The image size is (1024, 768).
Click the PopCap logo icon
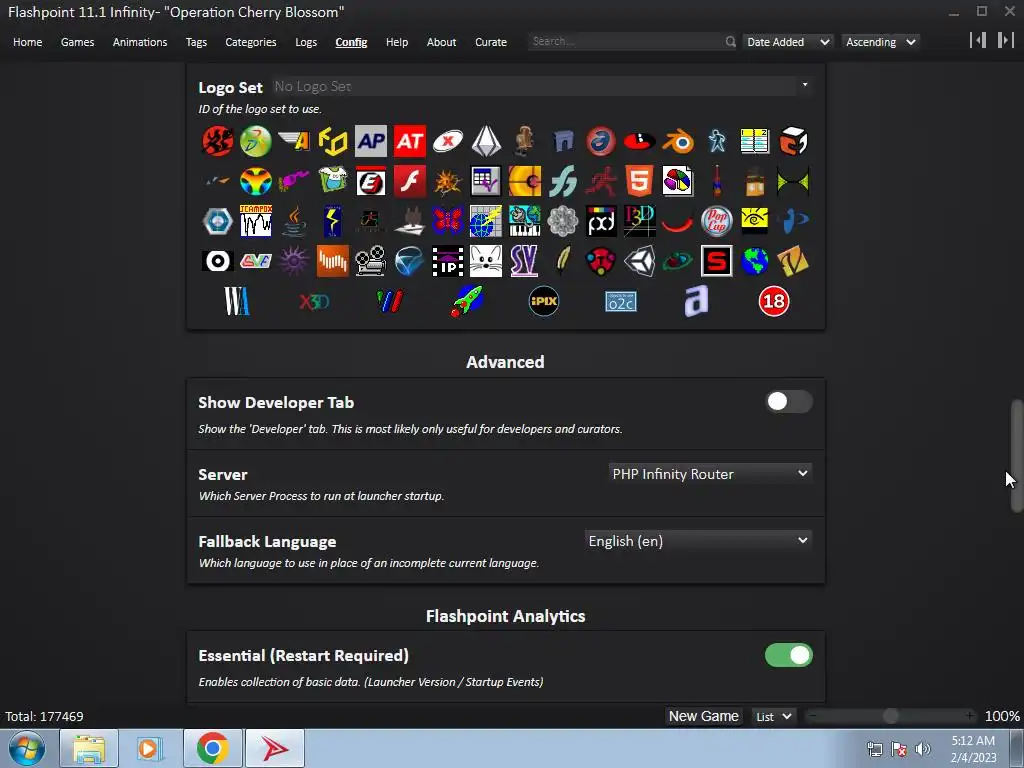click(716, 221)
